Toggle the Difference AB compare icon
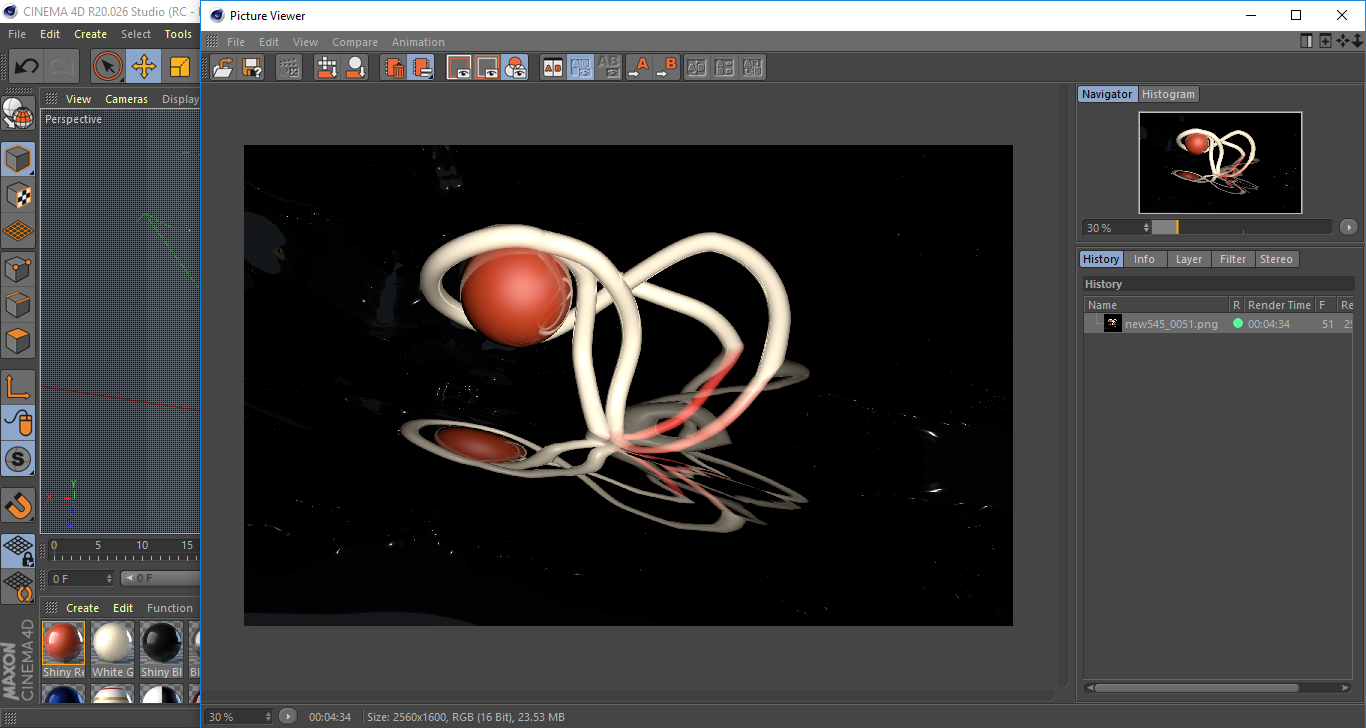 point(608,67)
